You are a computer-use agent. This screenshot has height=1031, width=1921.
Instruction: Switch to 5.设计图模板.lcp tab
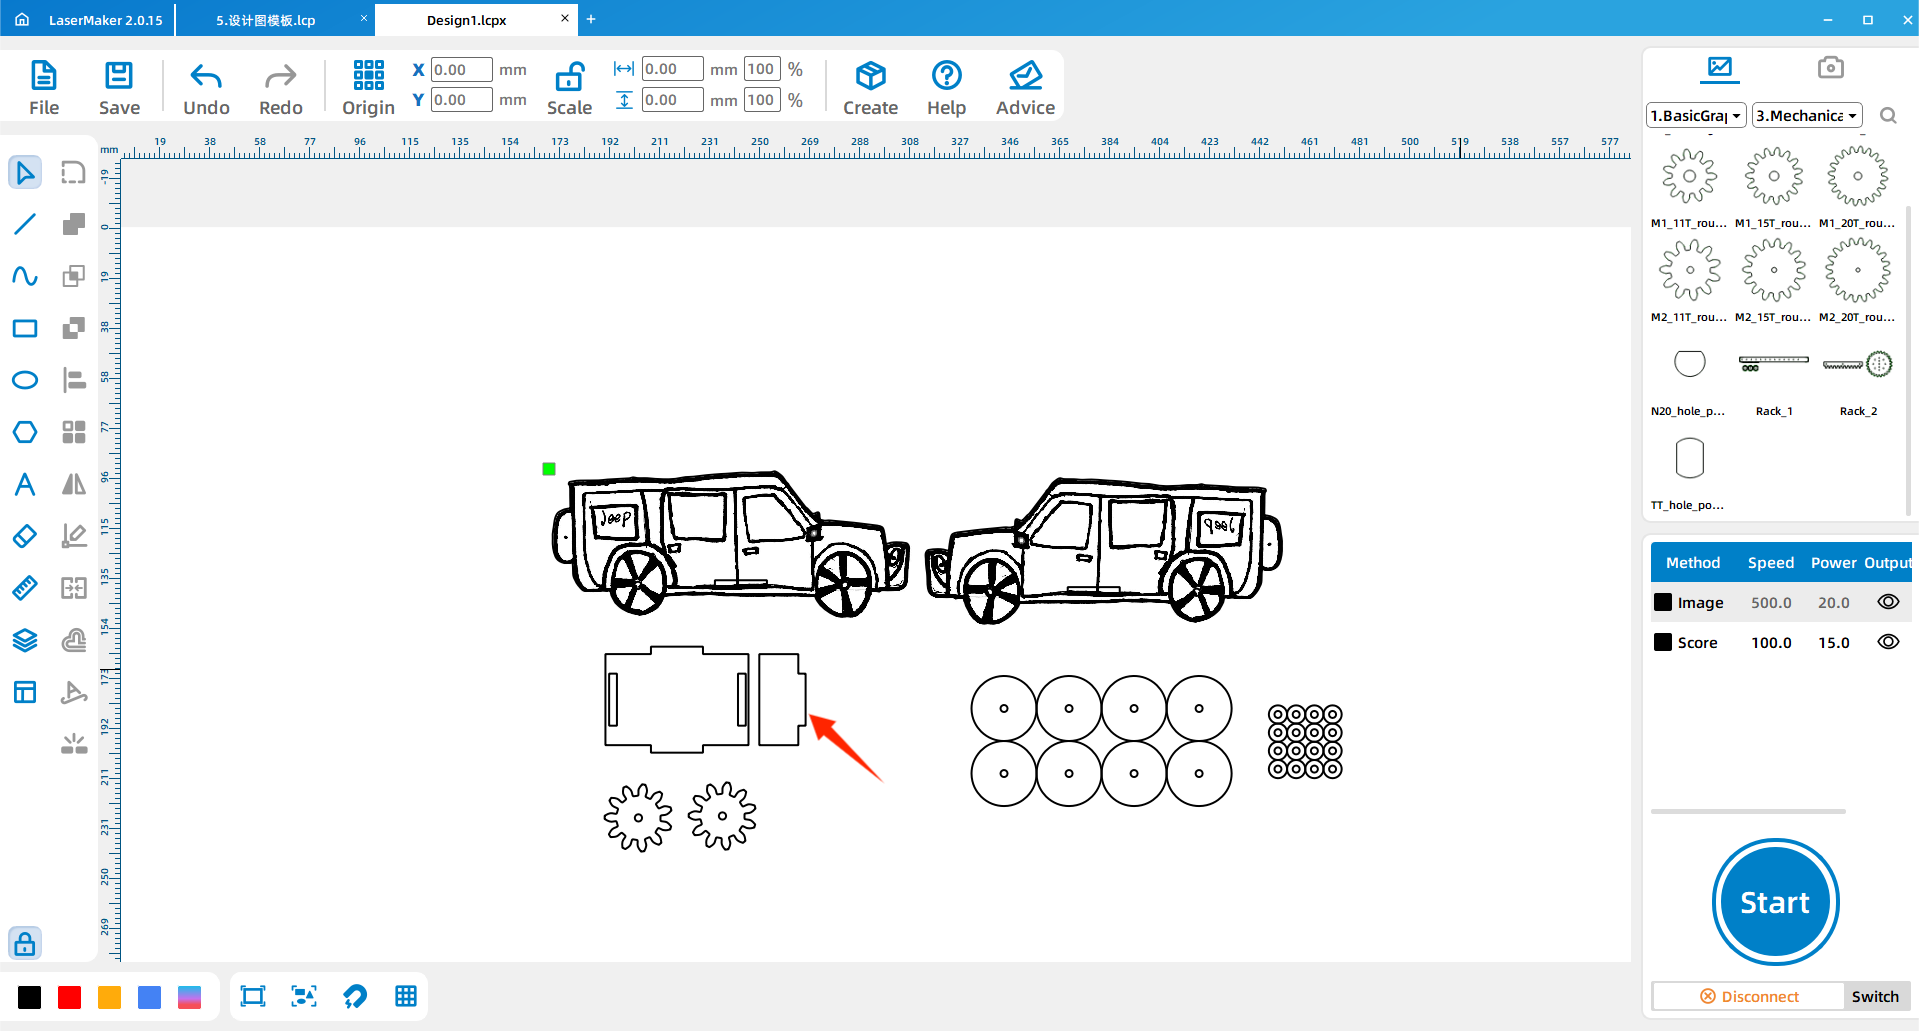(266, 20)
